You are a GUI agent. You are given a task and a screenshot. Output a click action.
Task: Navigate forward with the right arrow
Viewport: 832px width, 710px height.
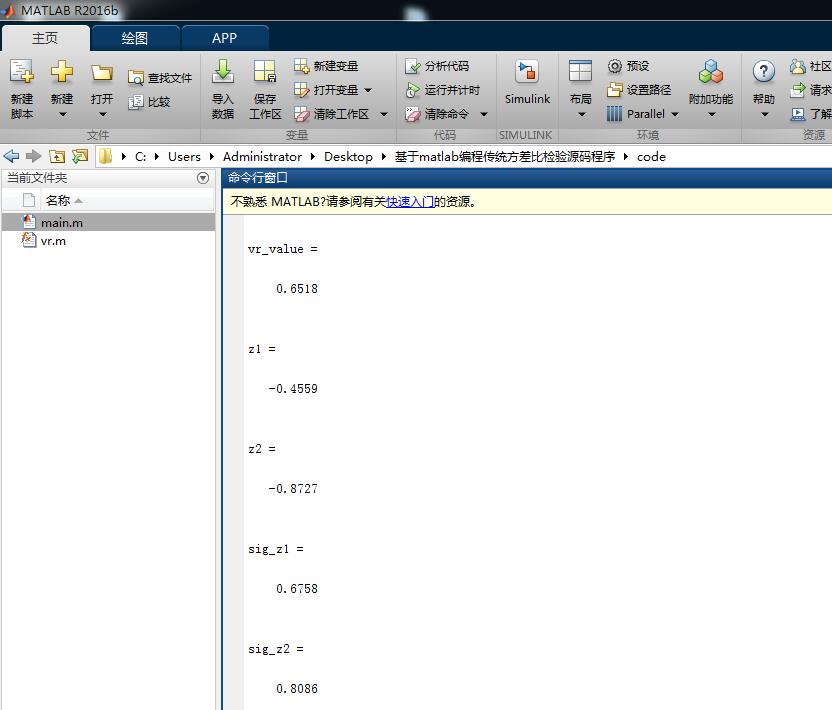click(x=33, y=156)
